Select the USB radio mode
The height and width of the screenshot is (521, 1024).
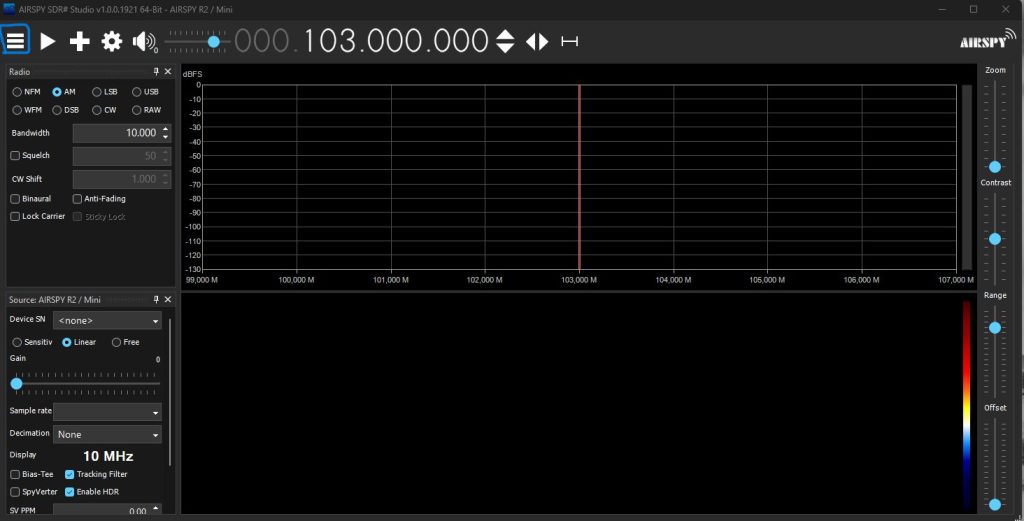tap(137, 92)
